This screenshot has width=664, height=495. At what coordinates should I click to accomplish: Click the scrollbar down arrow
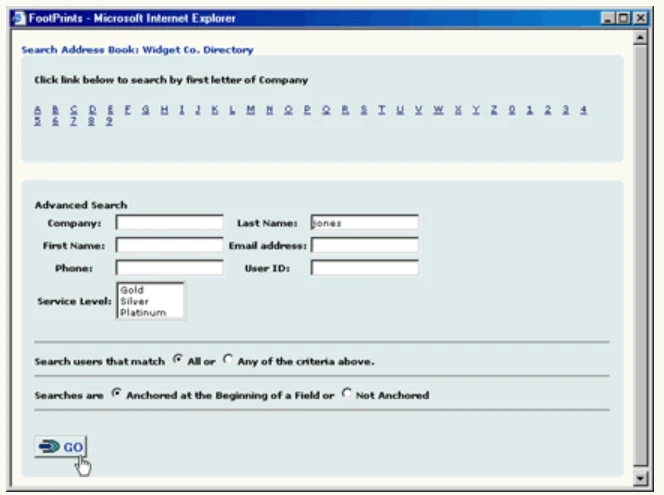click(640, 478)
